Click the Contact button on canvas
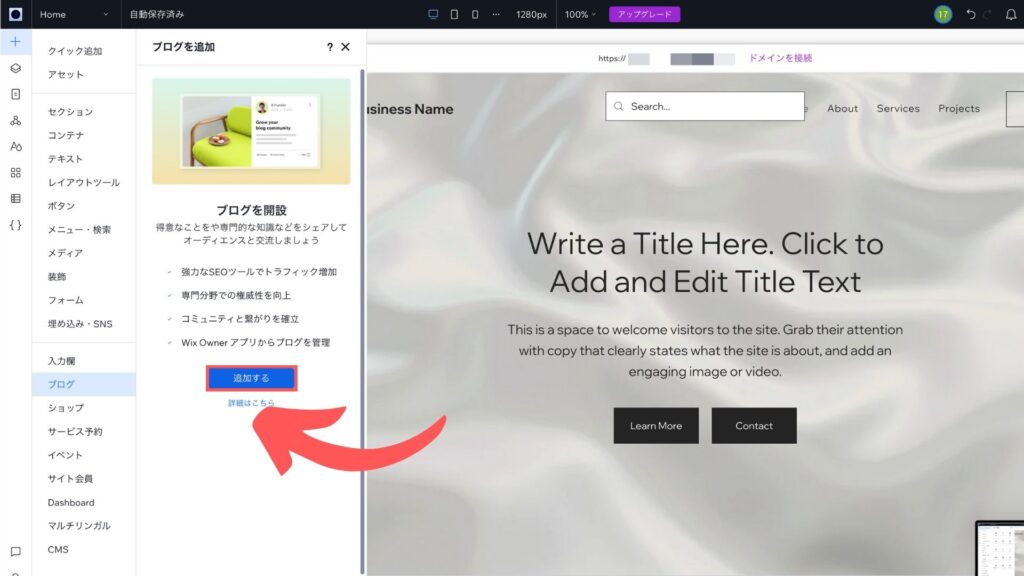The height and width of the screenshot is (576, 1024). [x=754, y=425]
